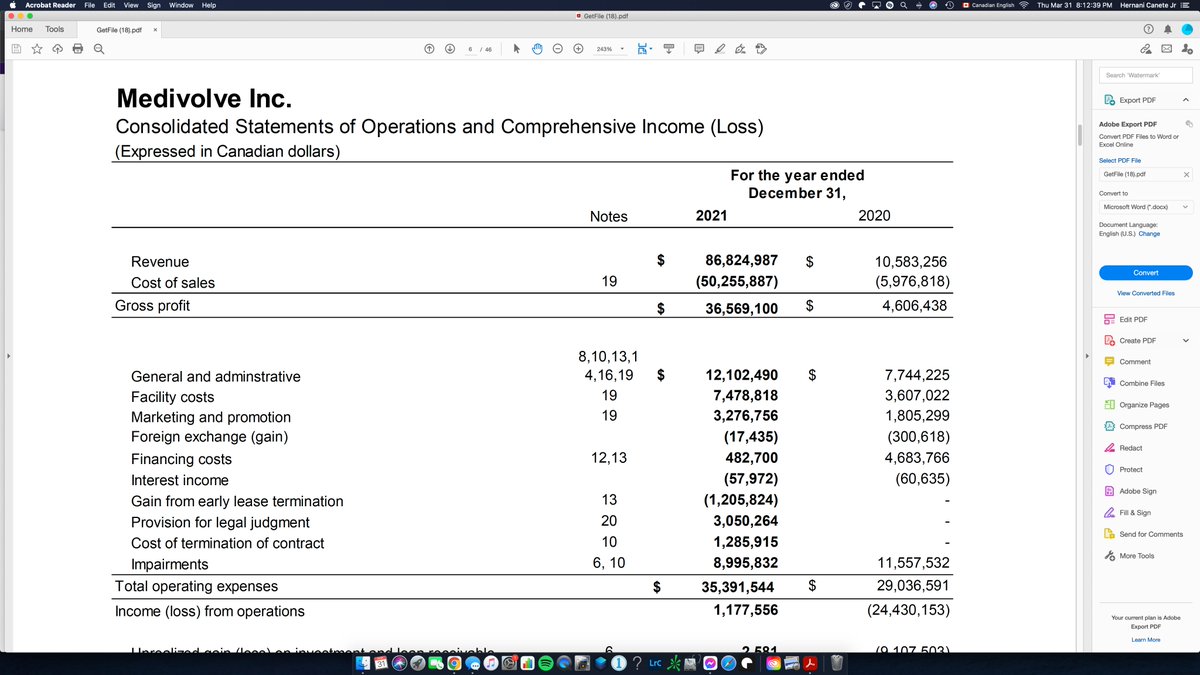Bookmark the file with the star icon
The image size is (1200, 675).
point(37,48)
